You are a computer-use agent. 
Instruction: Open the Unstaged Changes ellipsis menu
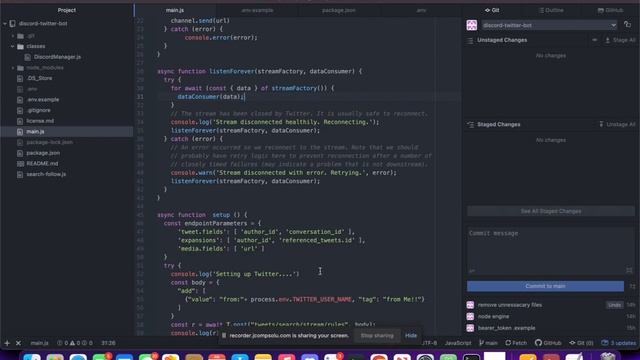(594, 40)
